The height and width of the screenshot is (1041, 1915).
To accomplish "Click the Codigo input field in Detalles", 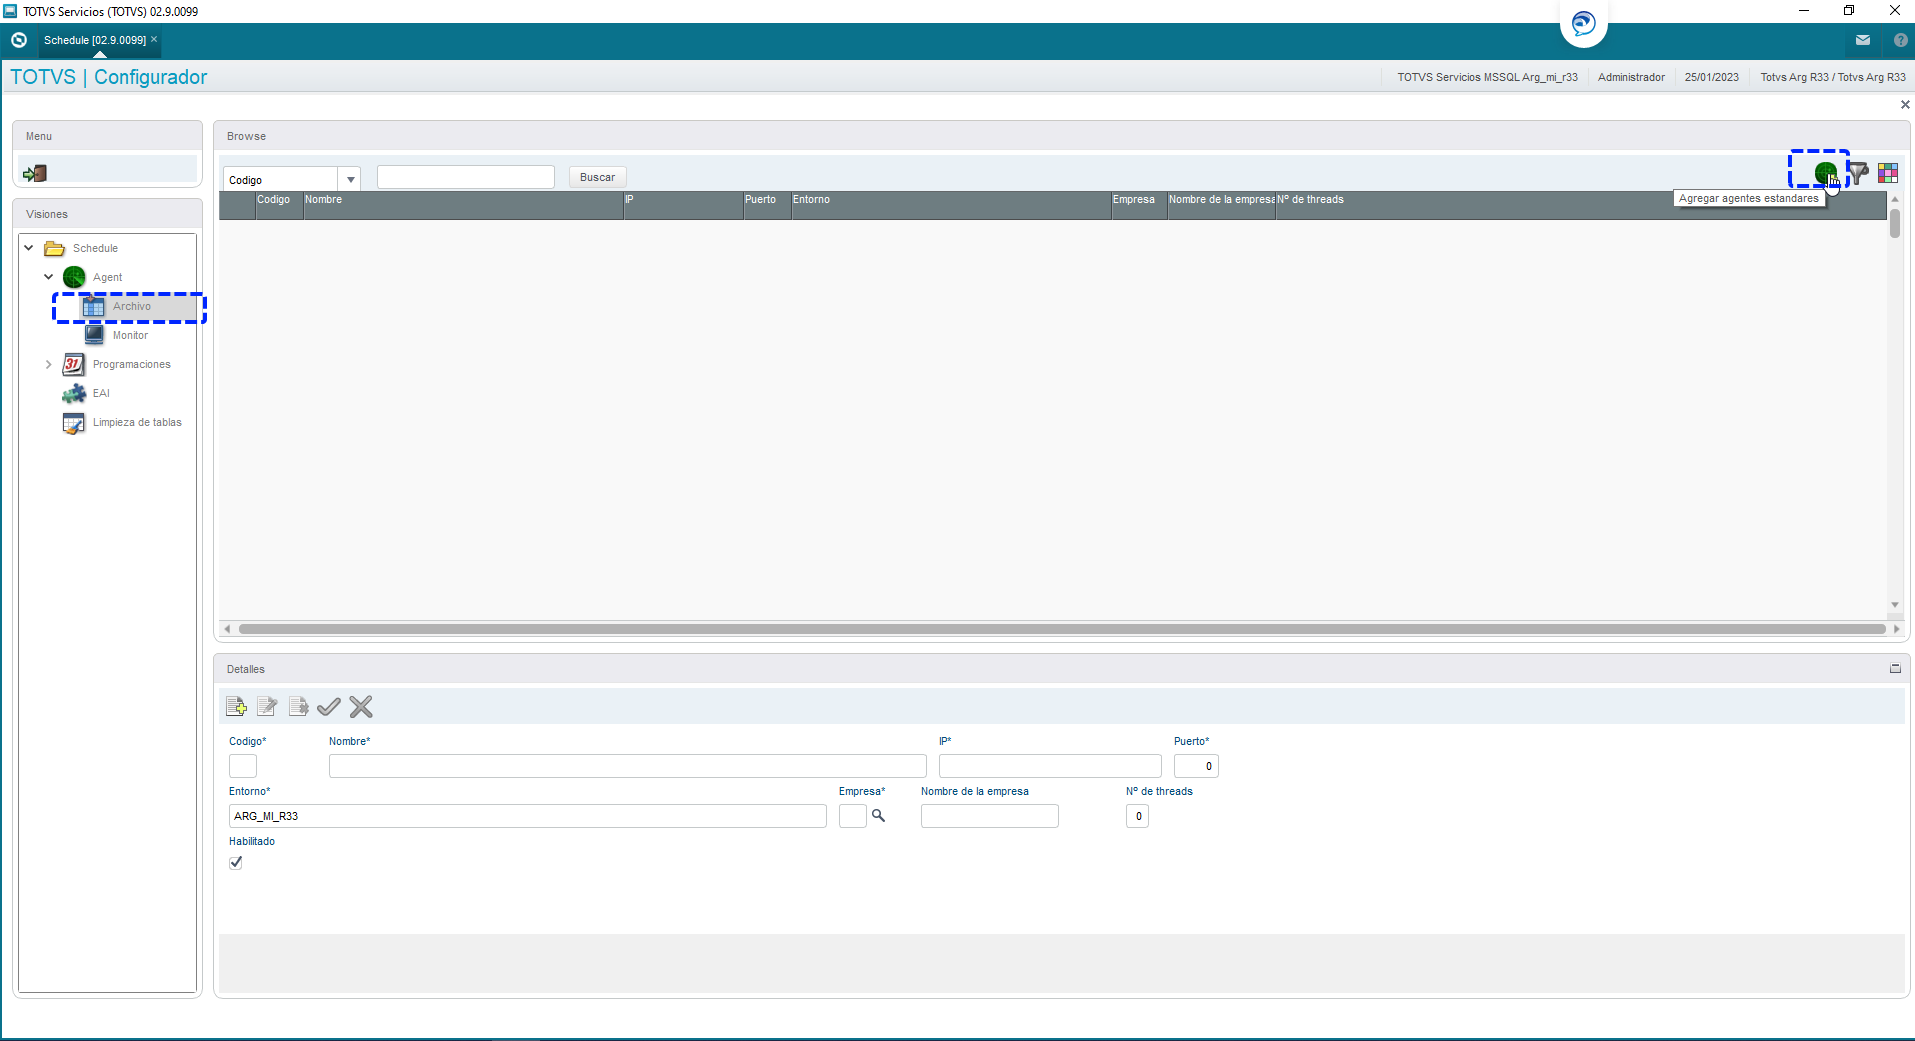I will click(x=243, y=766).
